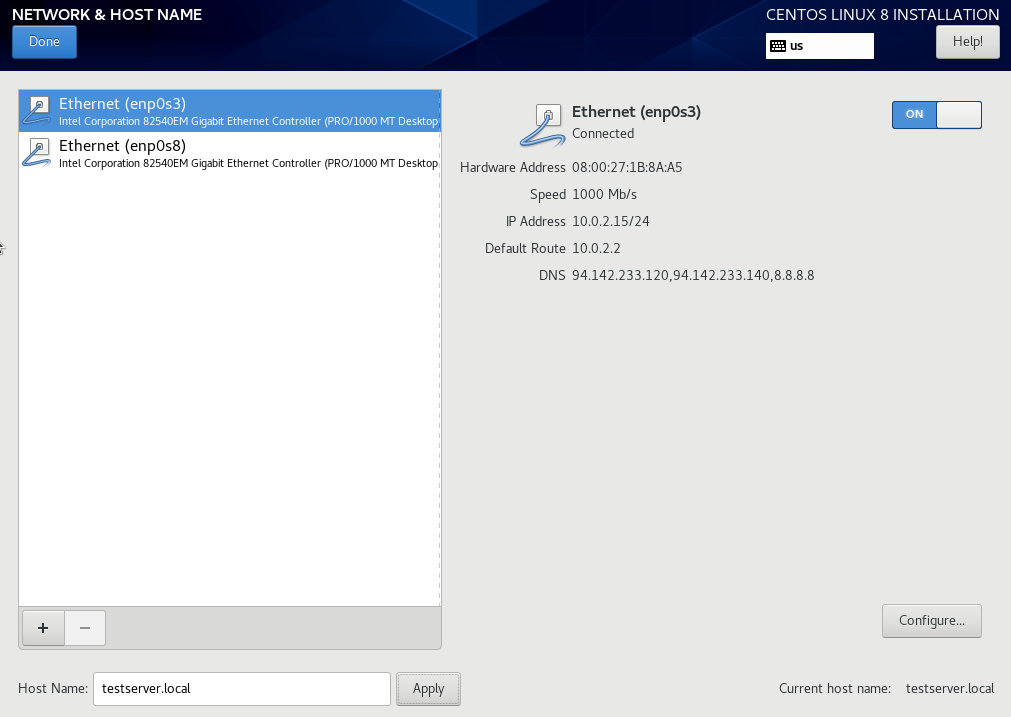Add a new network device with plus button
Image resolution: width=1011 pixels, height=717 pixels.
click(43, 628)
